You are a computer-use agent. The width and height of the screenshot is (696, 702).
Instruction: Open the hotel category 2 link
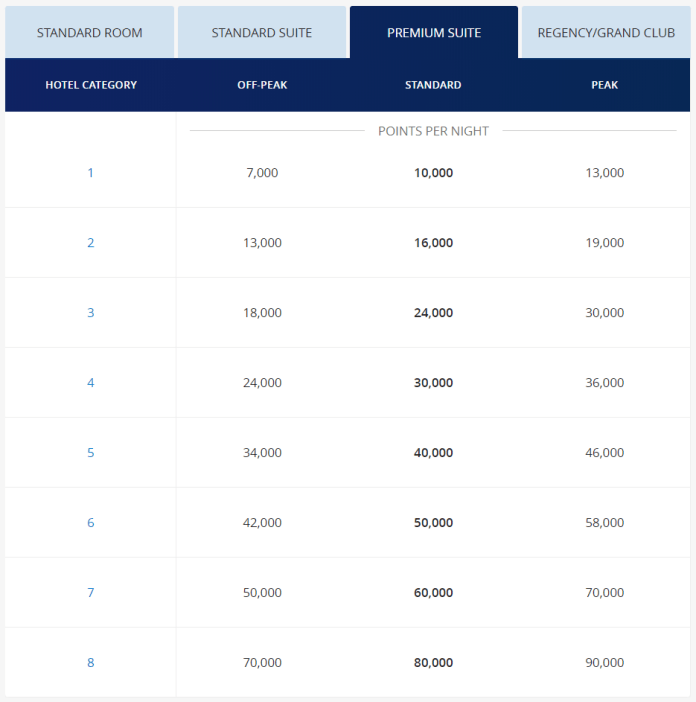coord(90,243)
